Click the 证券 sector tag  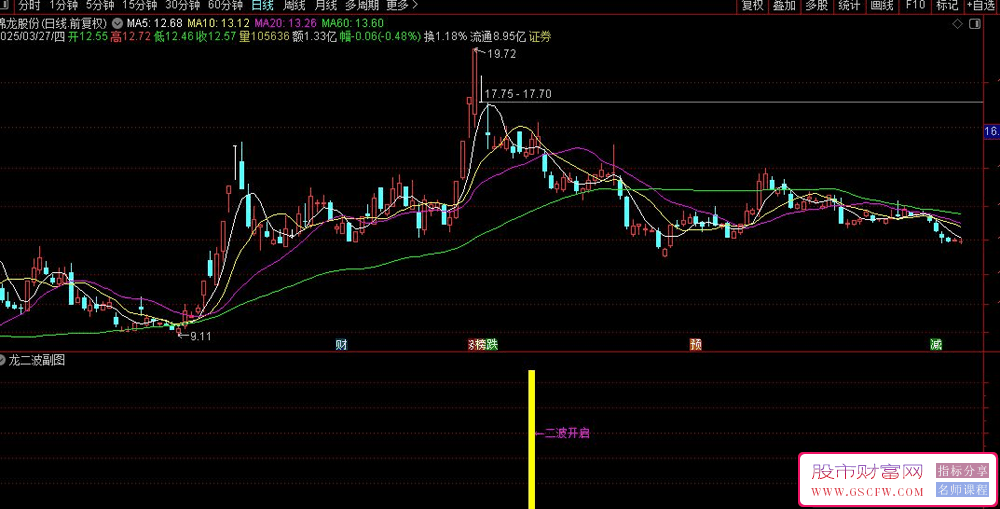[x=540, y=37]
